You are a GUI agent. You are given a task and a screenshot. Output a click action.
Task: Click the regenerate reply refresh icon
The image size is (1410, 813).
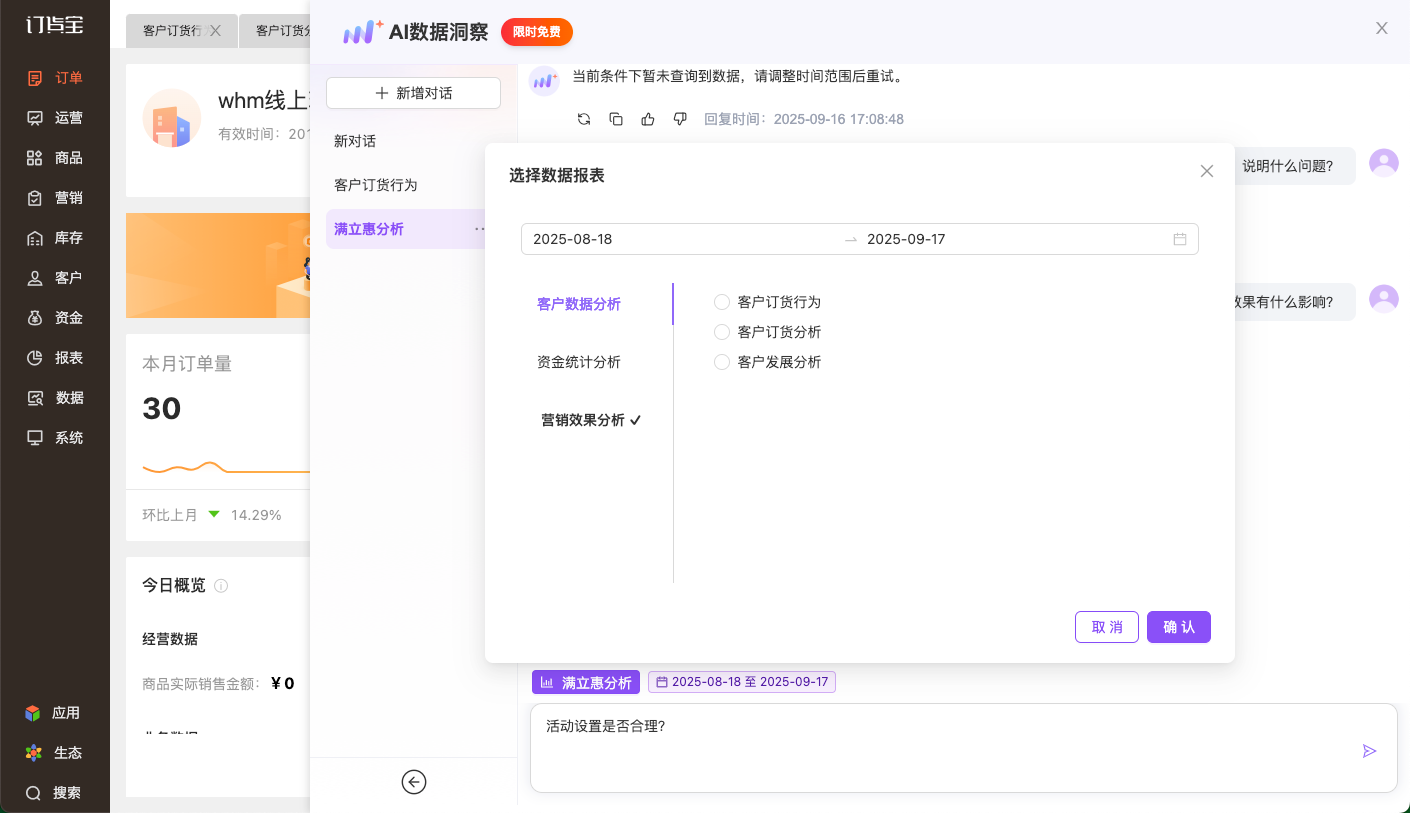(584, 119)
